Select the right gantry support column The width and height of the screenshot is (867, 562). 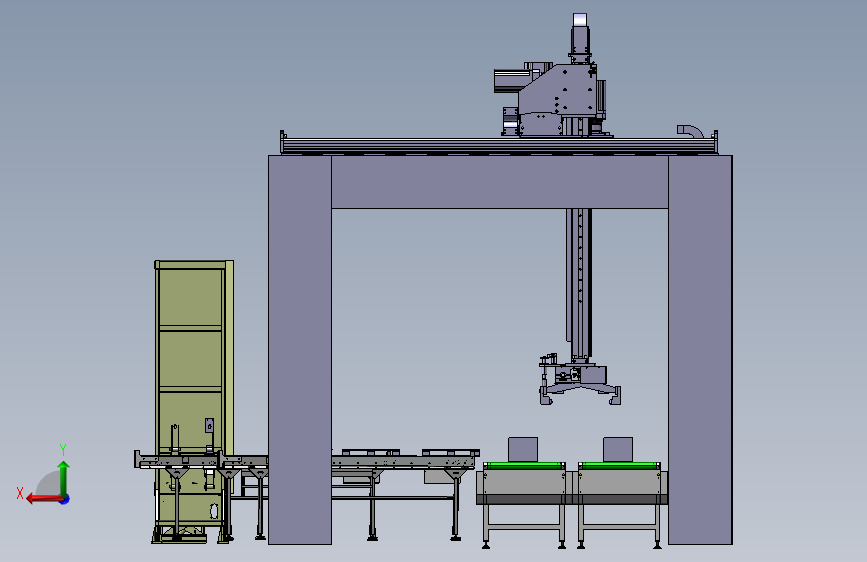point(700,350)
